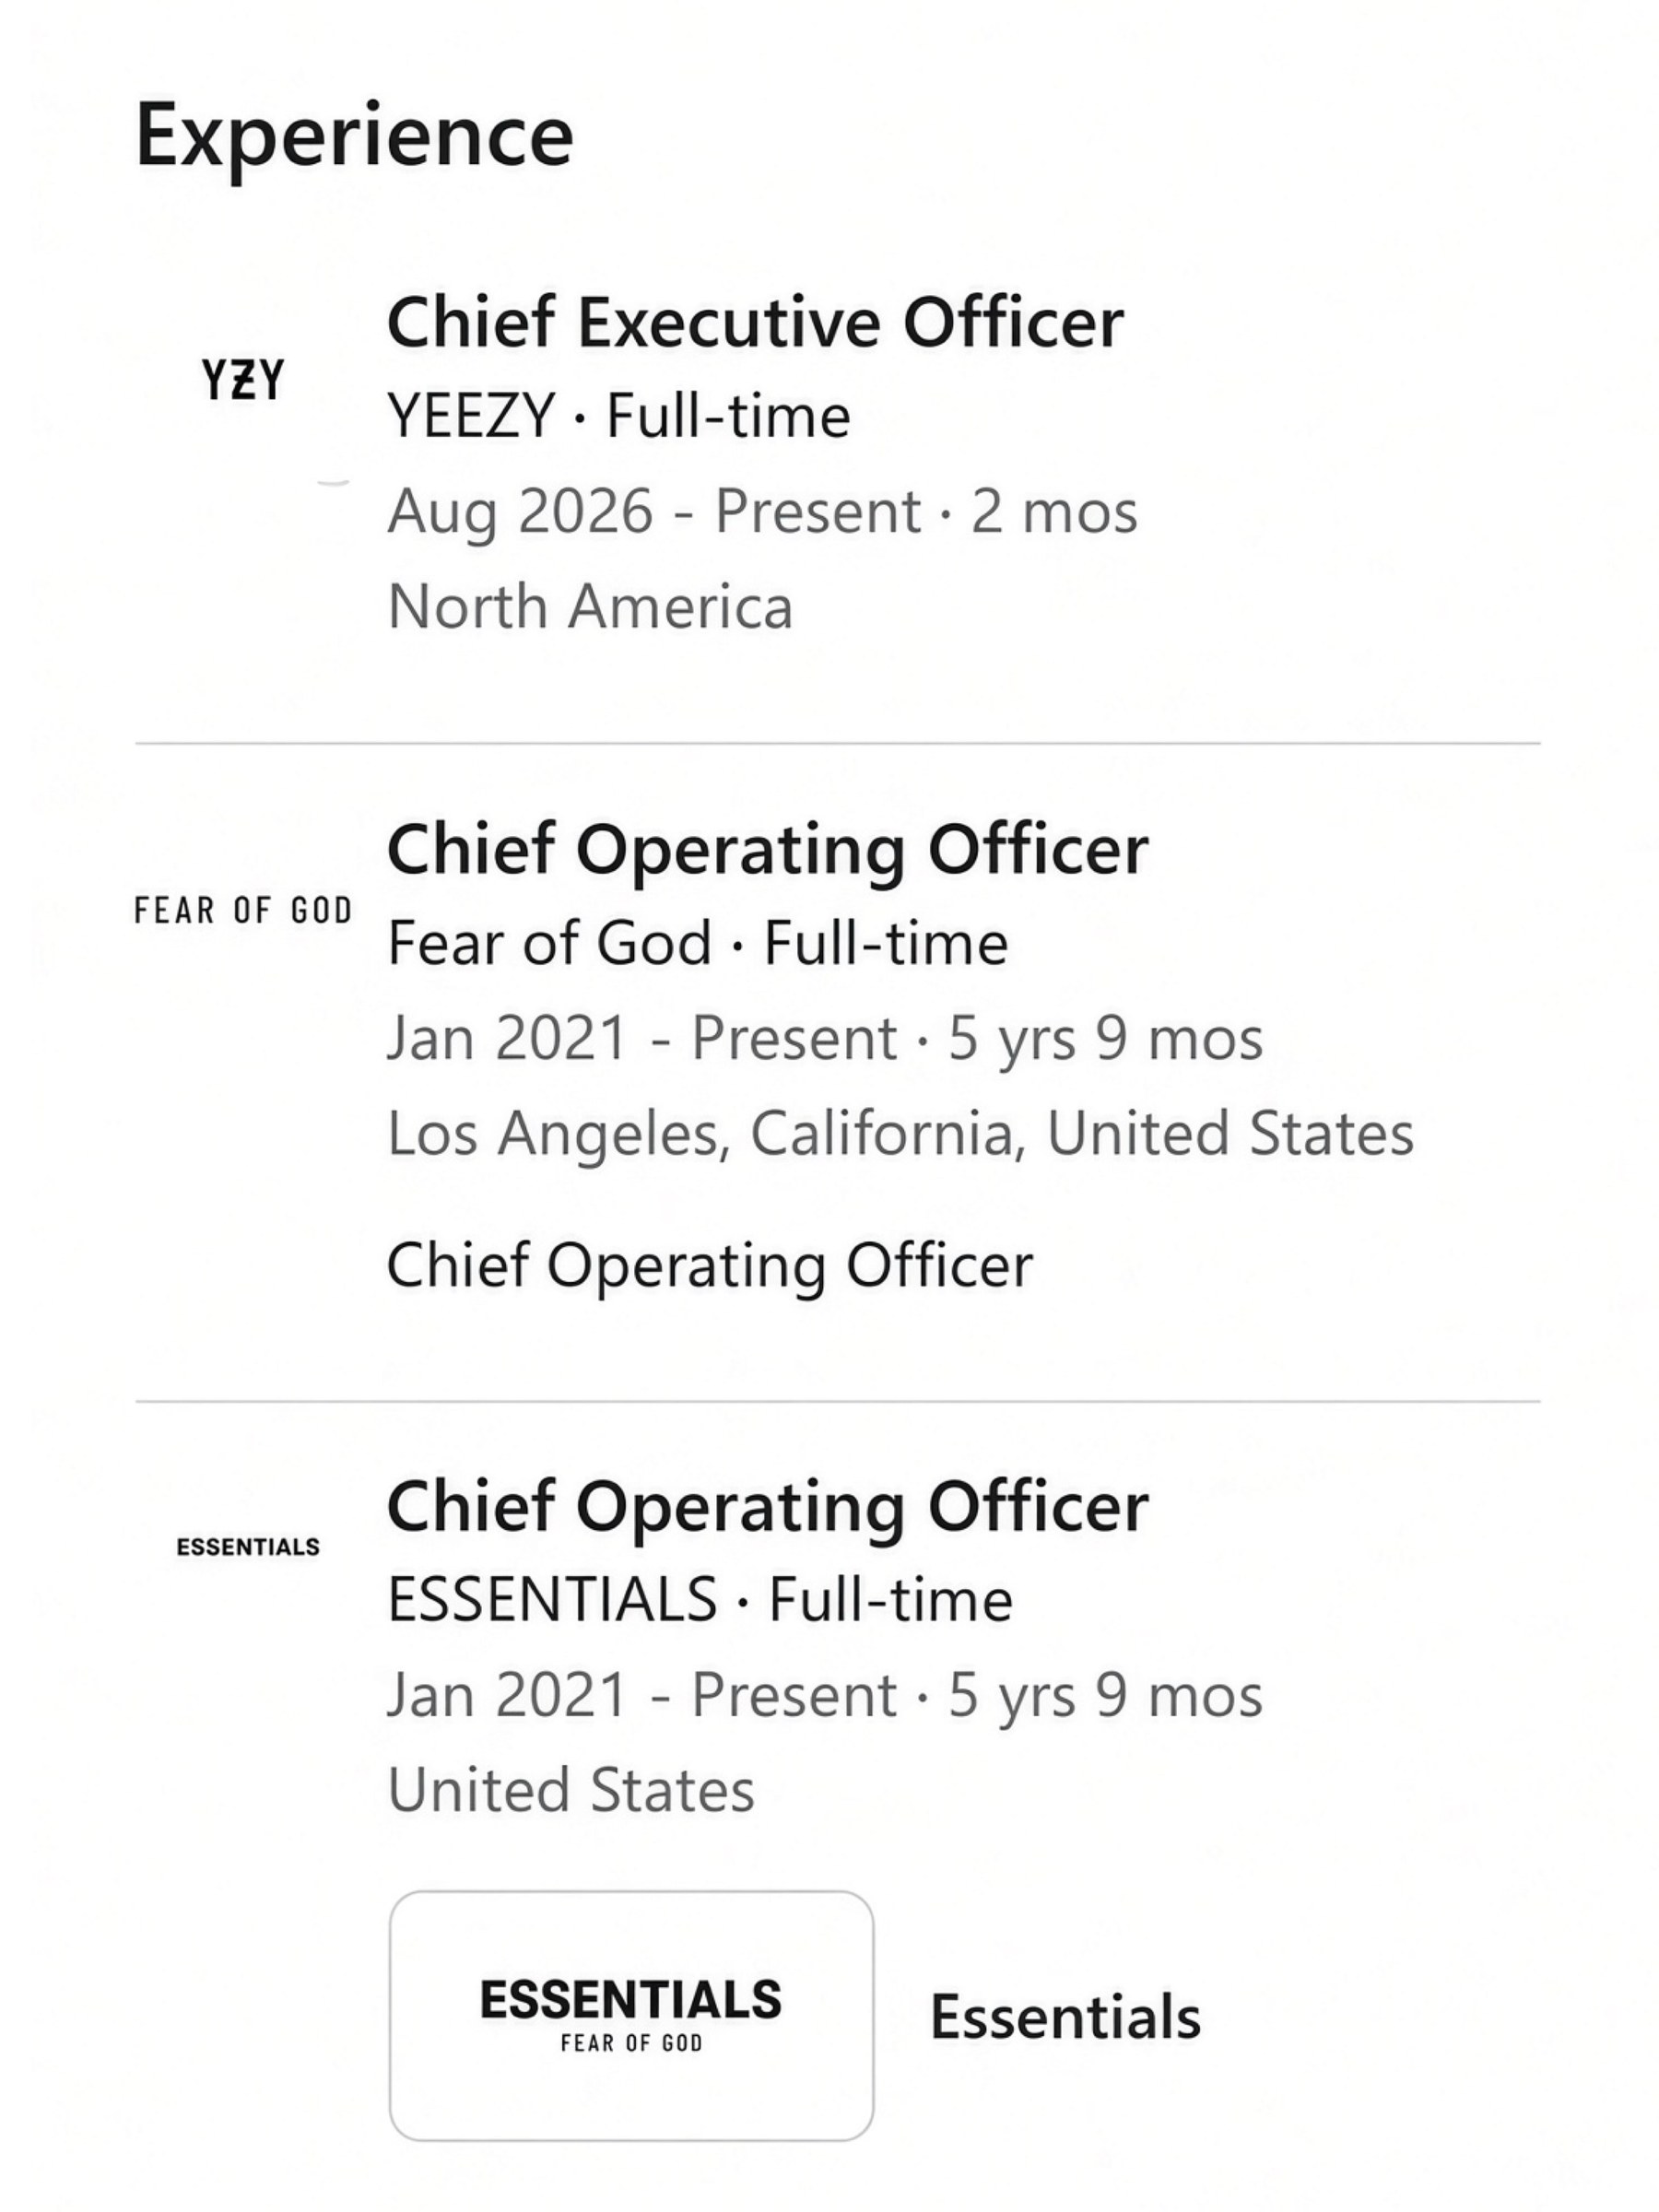
Task: Select the Fear of God Chief Operating Officer title
Action: click(x=767, y=850)
